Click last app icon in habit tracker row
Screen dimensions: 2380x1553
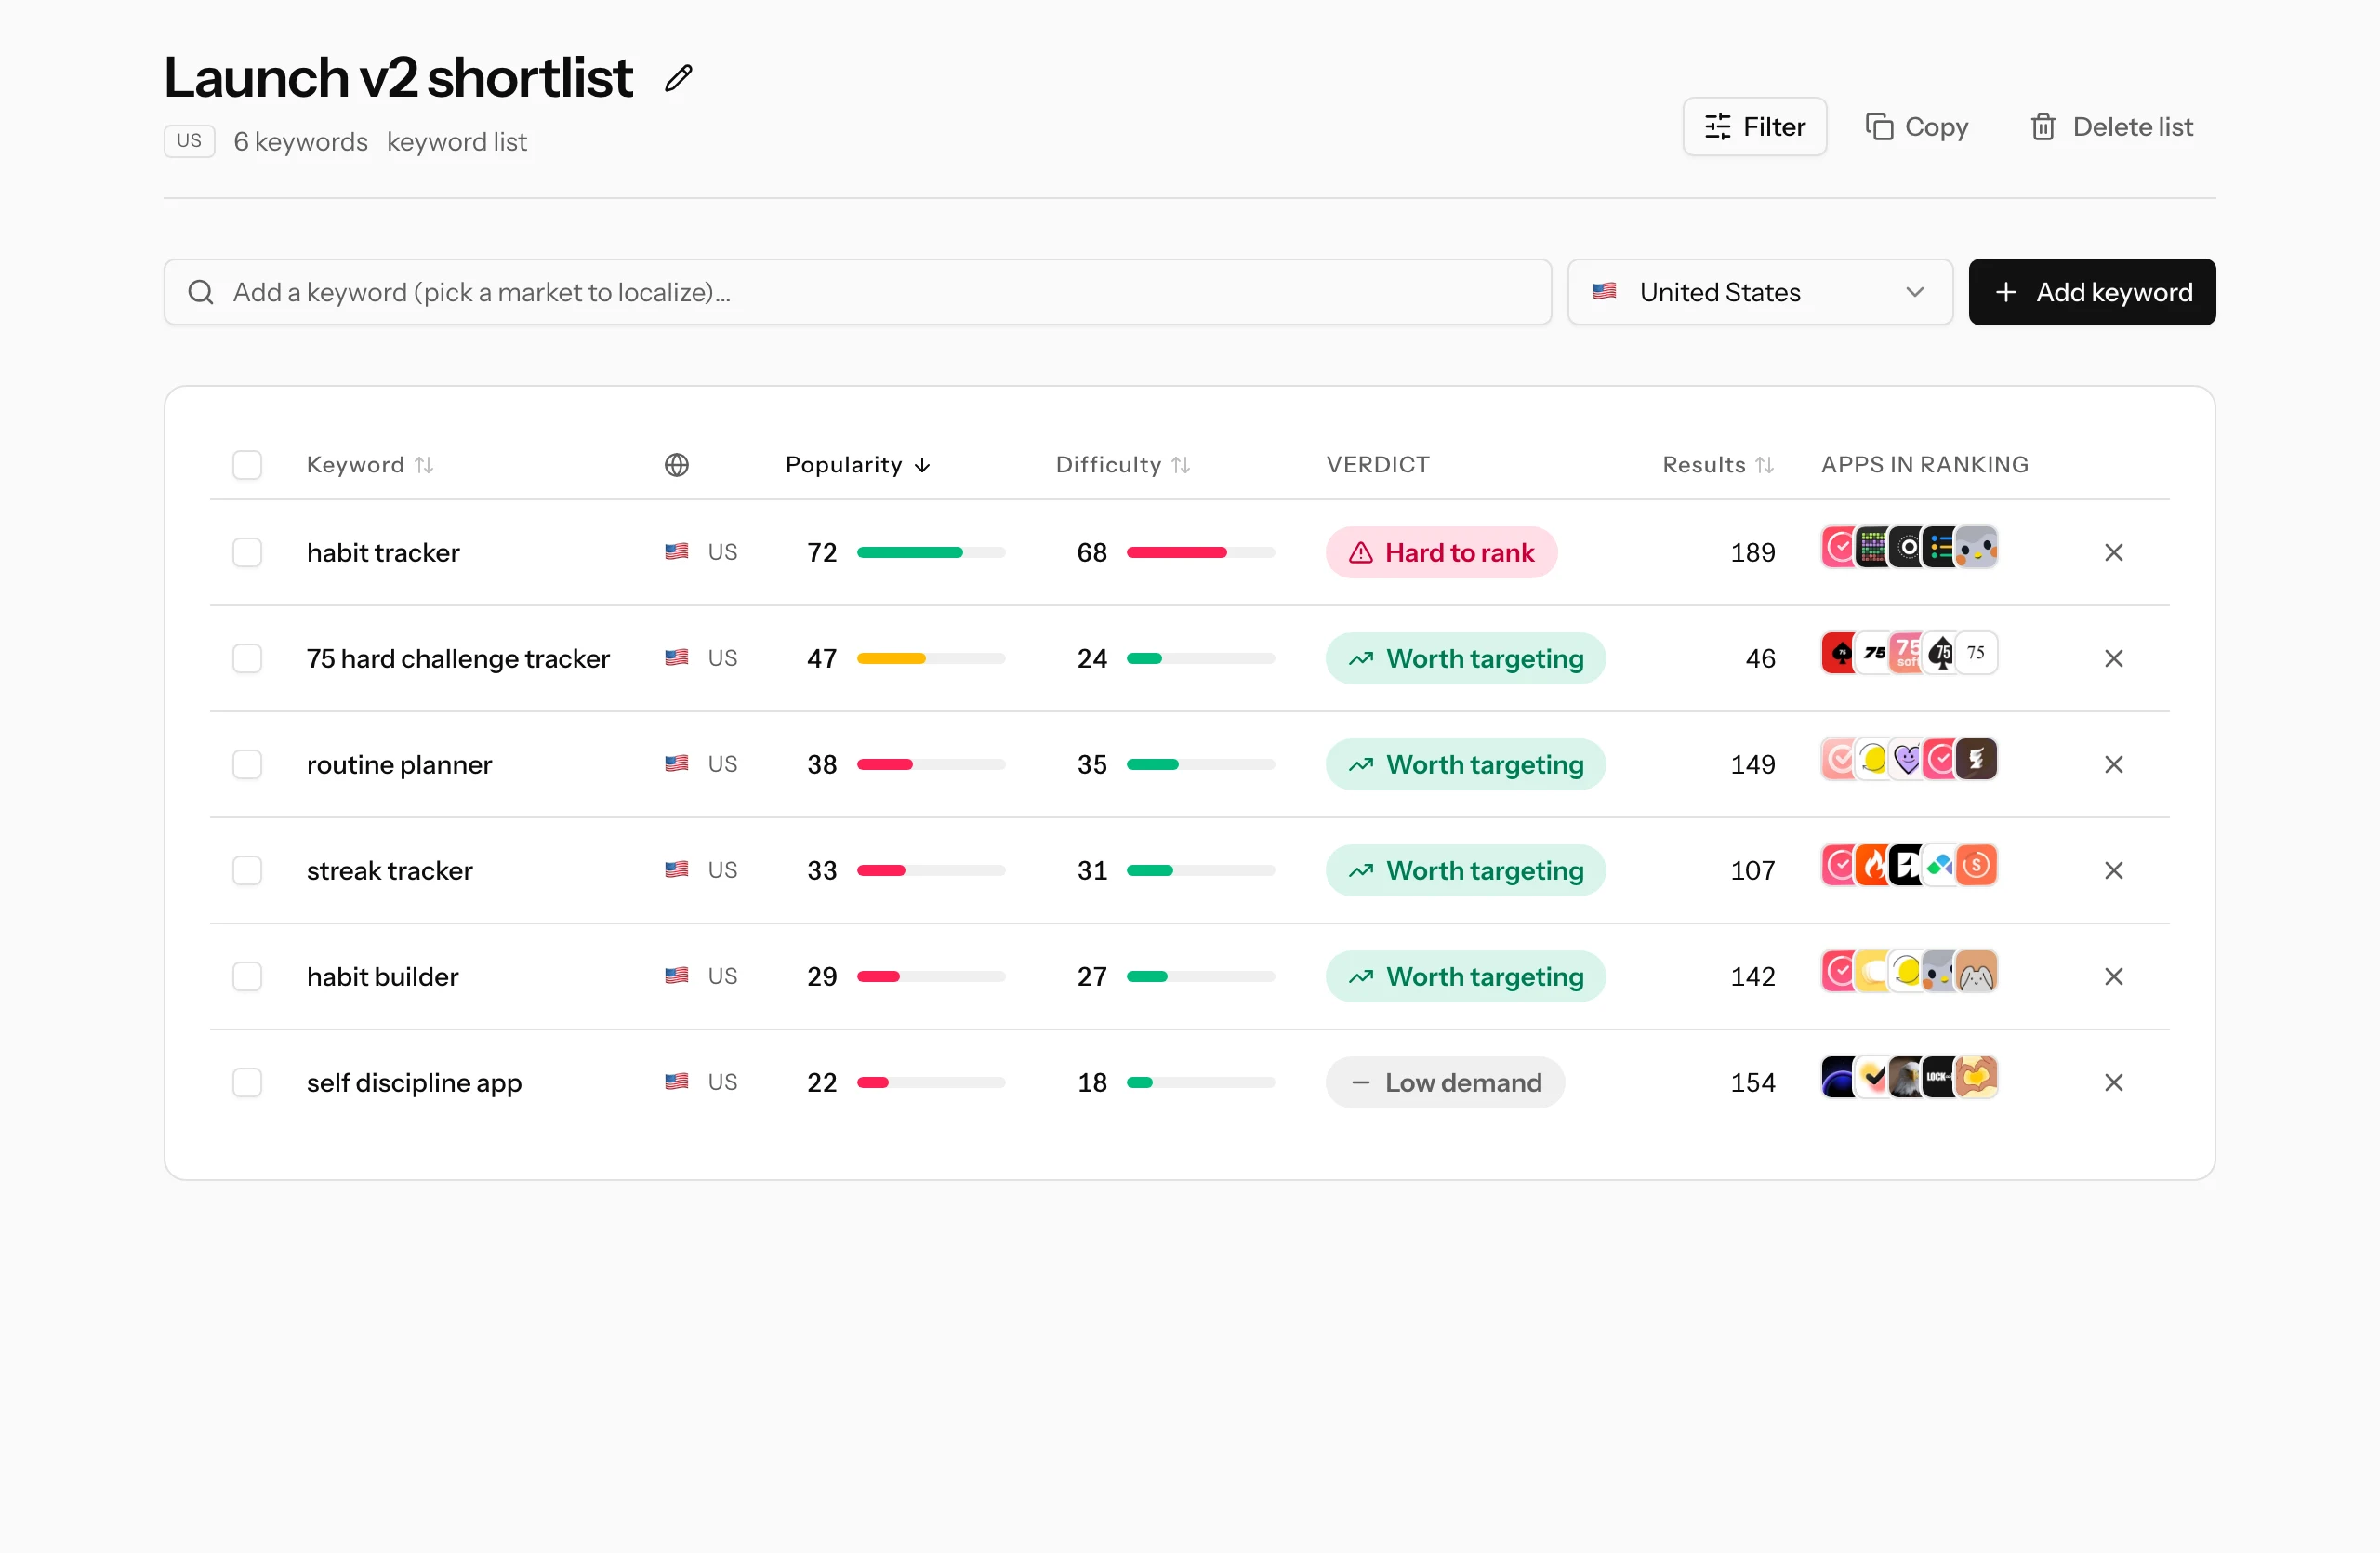pyautogui.click(x=1977, y=547)
